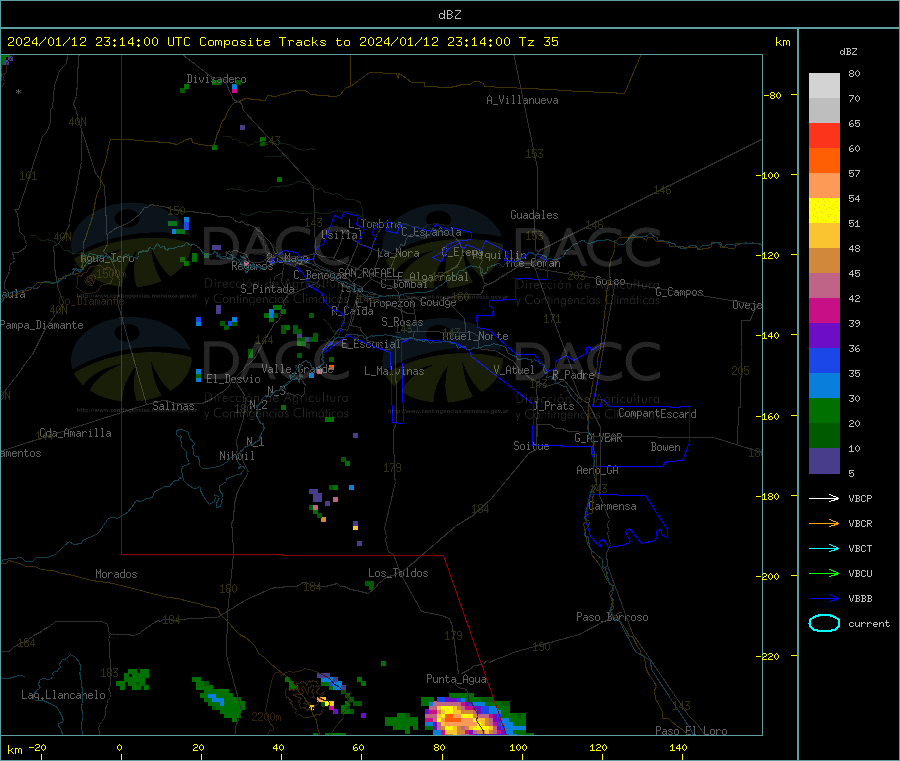The width and height of the screenshot is (900, 761).
Task: Click the 'Paso_El_Loro' map label
Action: pos(691,731)
